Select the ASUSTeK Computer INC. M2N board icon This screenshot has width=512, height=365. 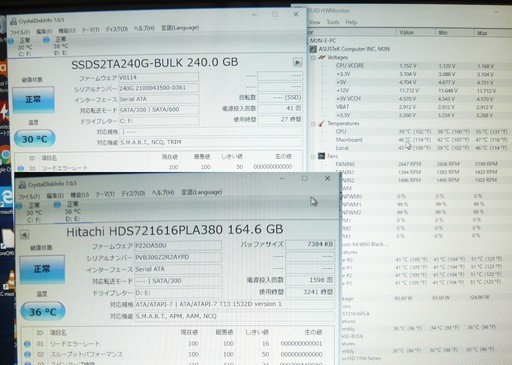(313, 49)
